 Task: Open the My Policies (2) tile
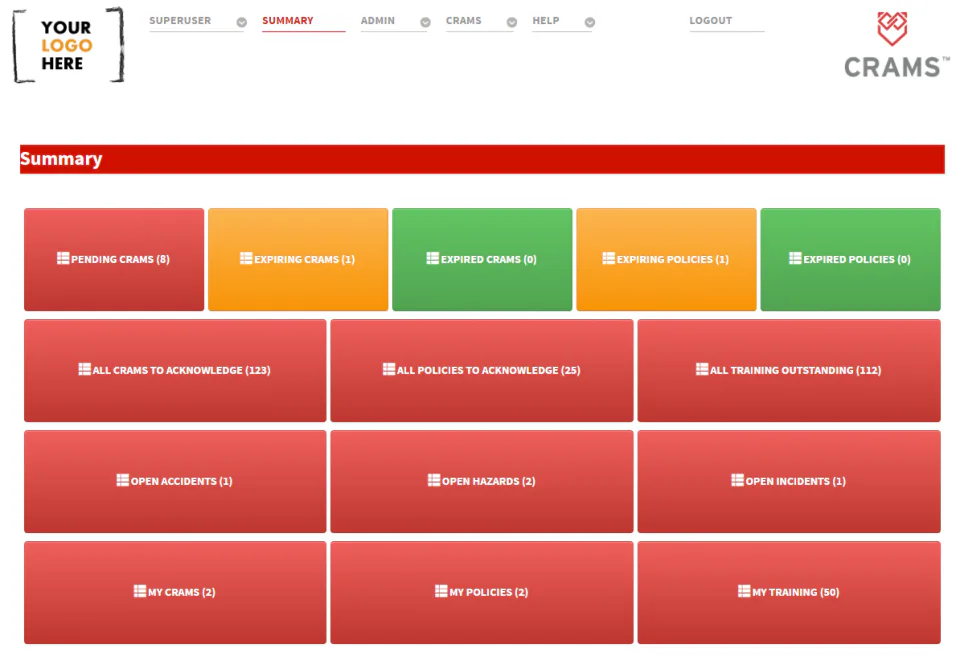[482, 592]
